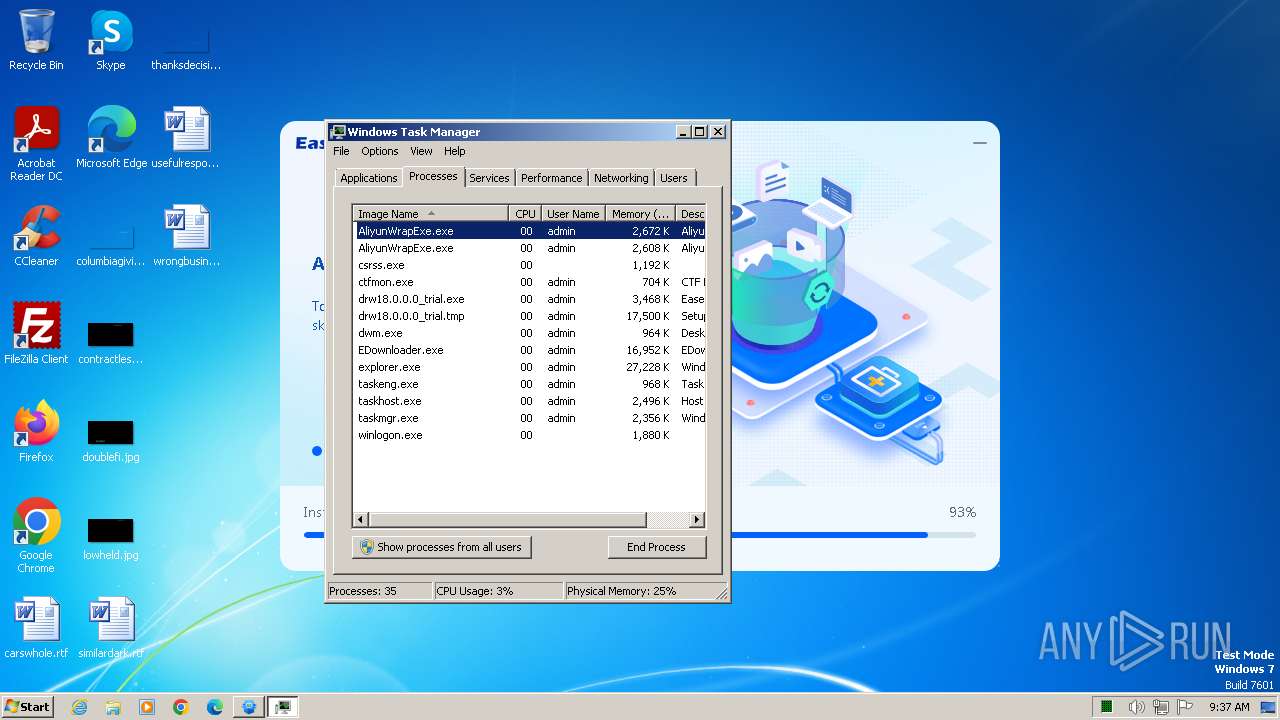Image resolution: width=1280 pixels, height=720 pixels.
Task: Open the File menu in Task Manager
Action: coord(341,151)
